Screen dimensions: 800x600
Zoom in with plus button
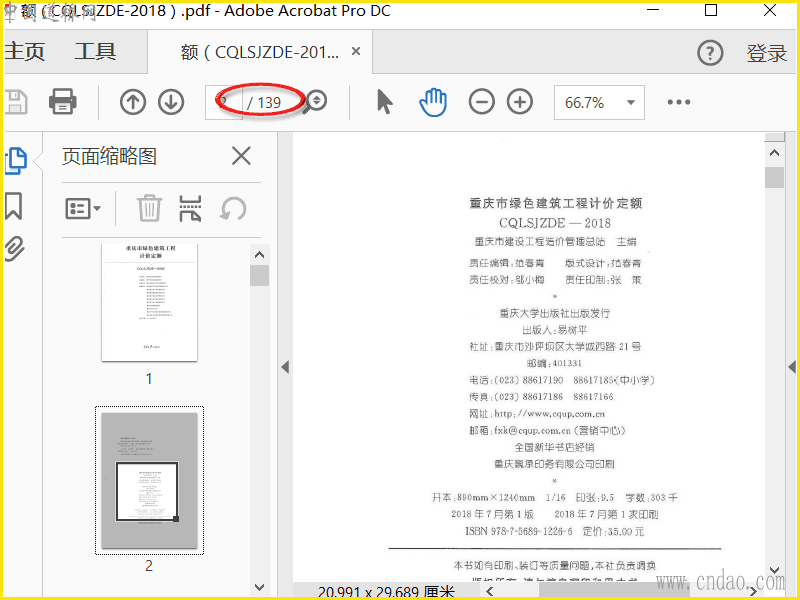pos(520,102)
